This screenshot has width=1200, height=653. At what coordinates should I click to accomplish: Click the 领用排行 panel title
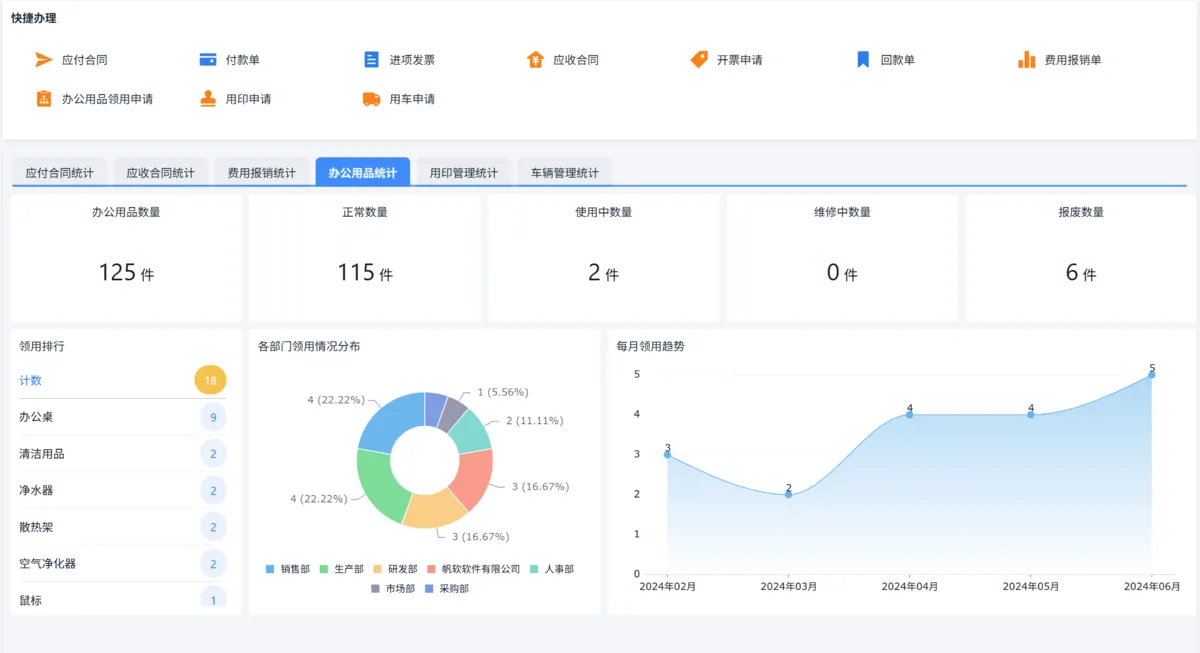42,346
